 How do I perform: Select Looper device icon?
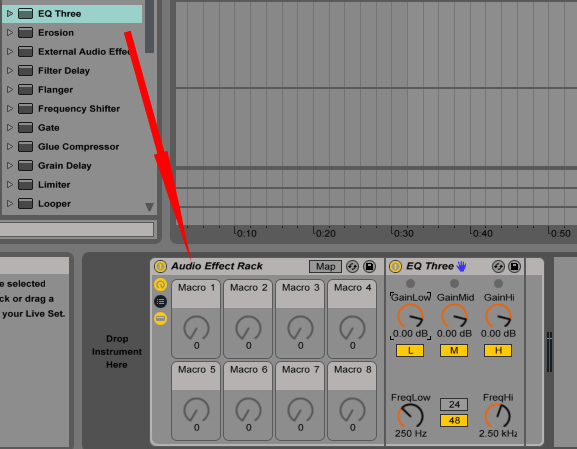25,204
